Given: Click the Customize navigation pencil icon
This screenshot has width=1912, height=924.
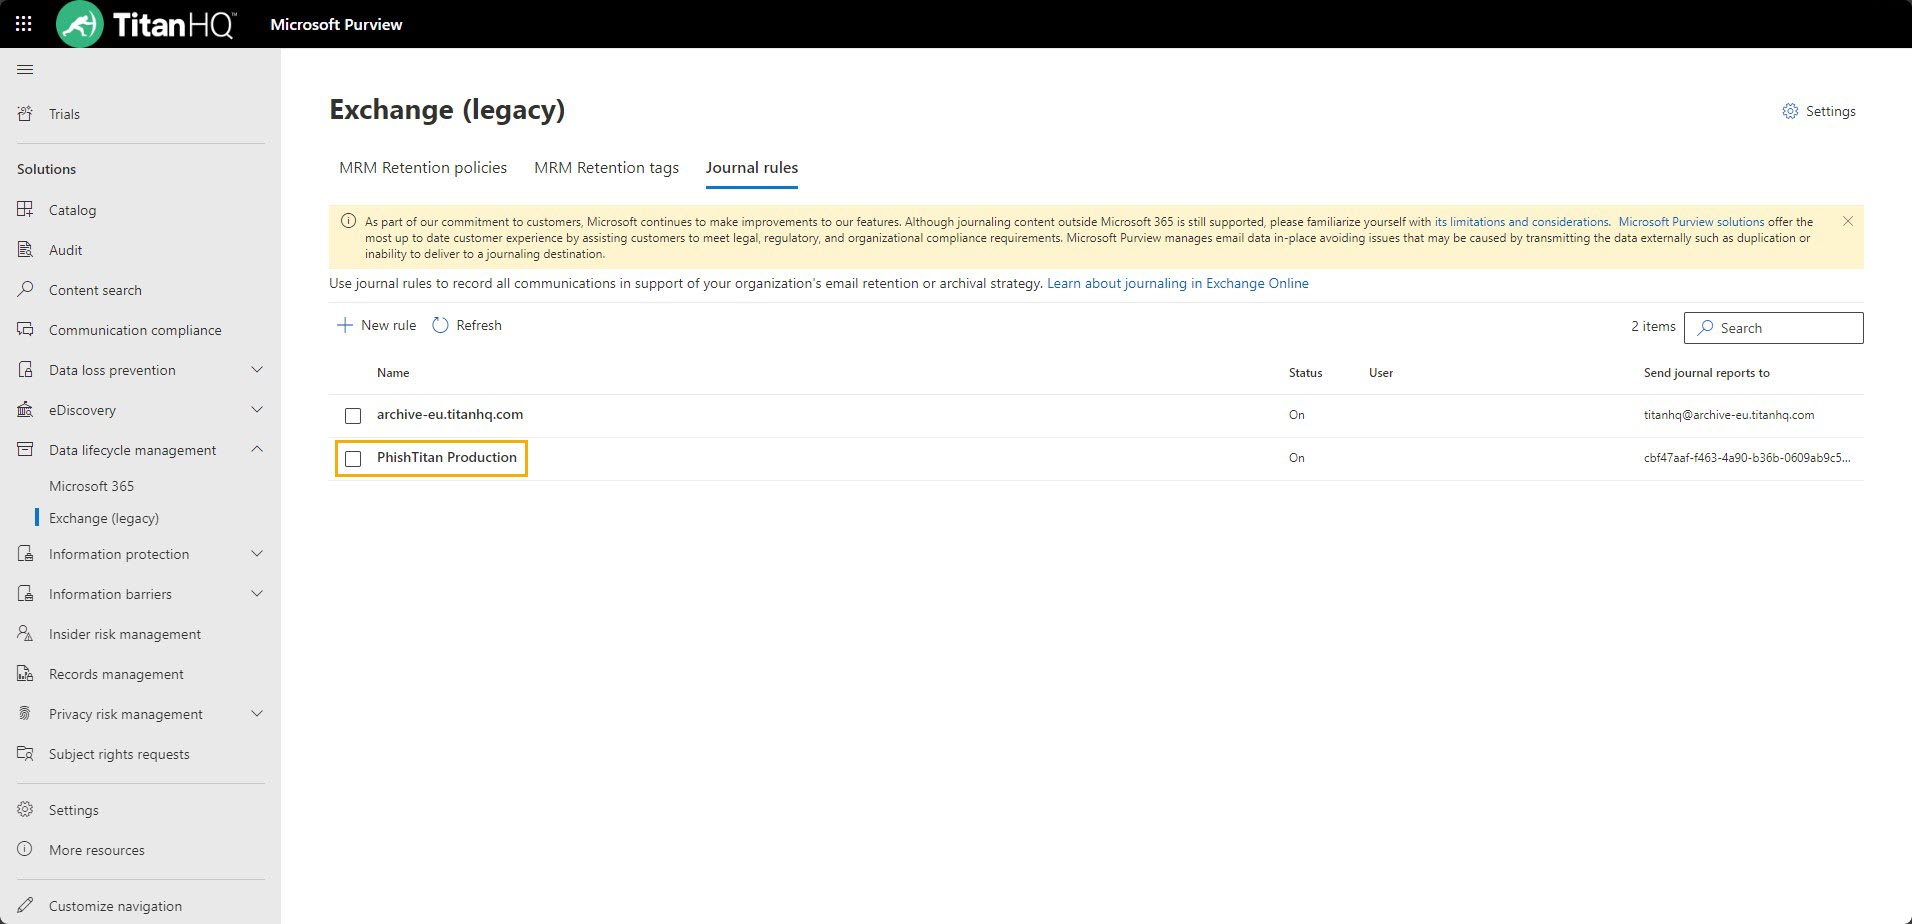Looking at the screenshot, I should pos(26,906).
